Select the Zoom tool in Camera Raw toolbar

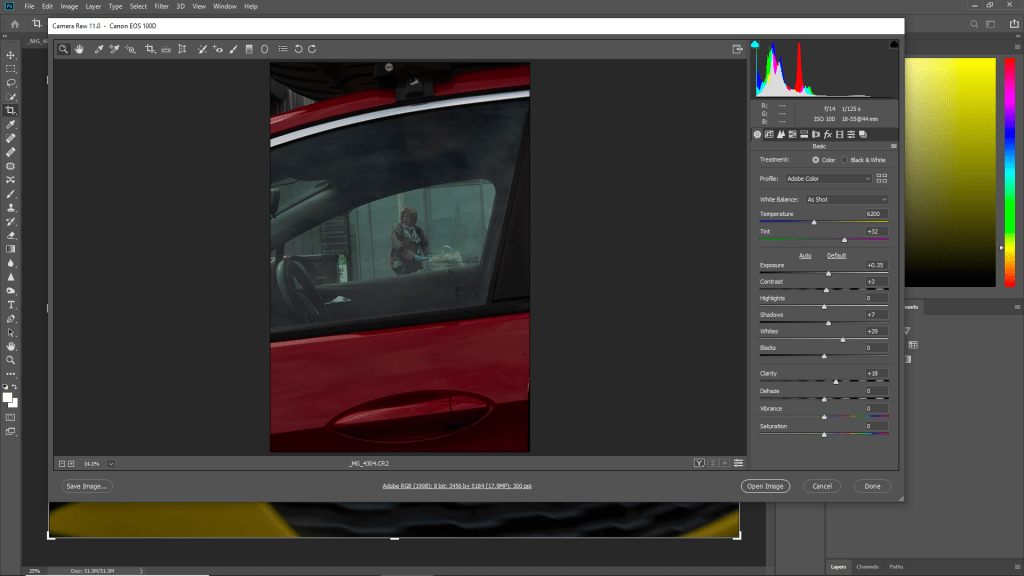coord(62,48)
